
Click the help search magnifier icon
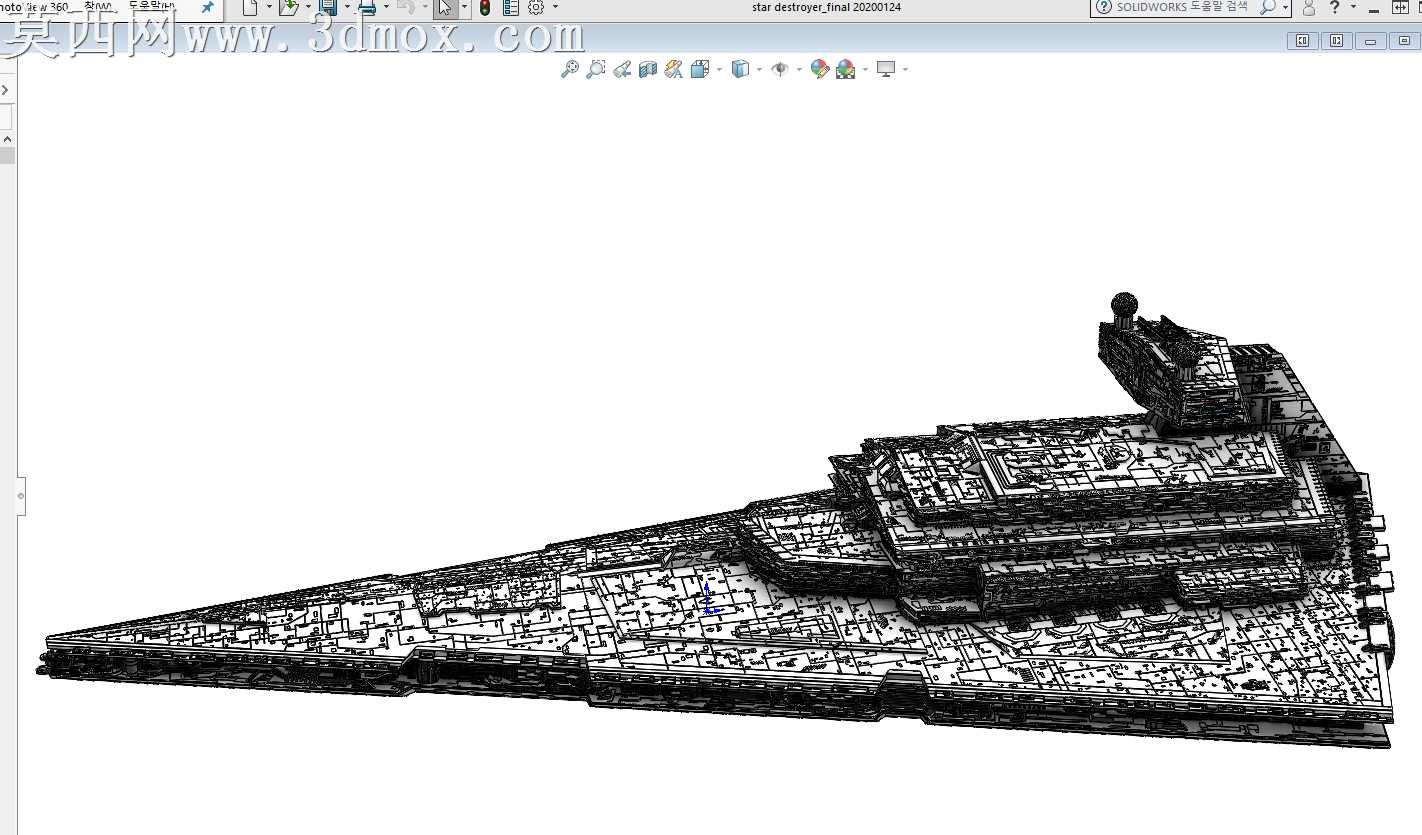coord(1267,7)
